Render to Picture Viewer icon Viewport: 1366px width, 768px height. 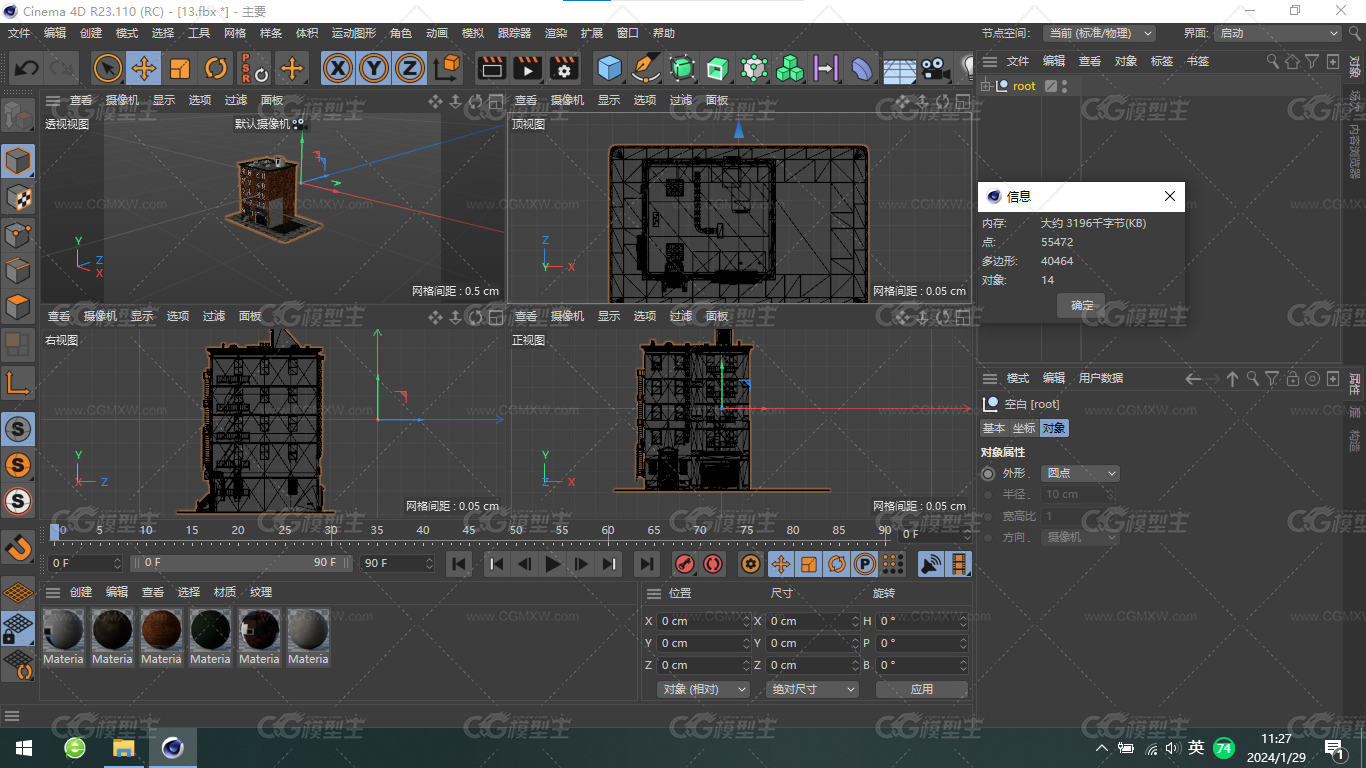527,68
